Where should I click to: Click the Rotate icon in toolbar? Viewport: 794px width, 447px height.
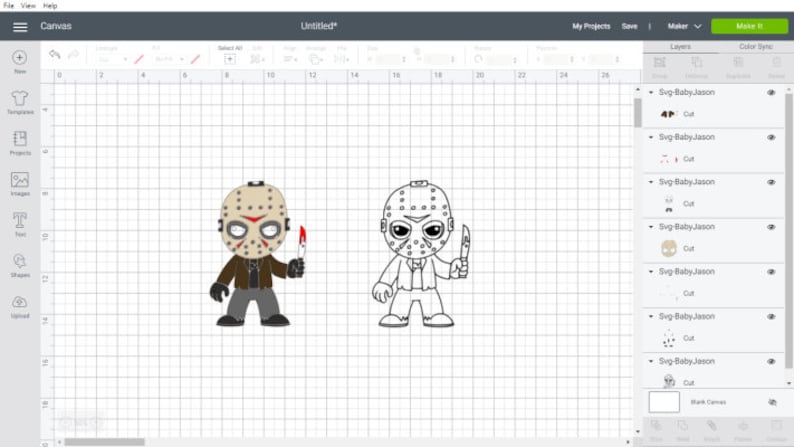(x=478, y=59)
